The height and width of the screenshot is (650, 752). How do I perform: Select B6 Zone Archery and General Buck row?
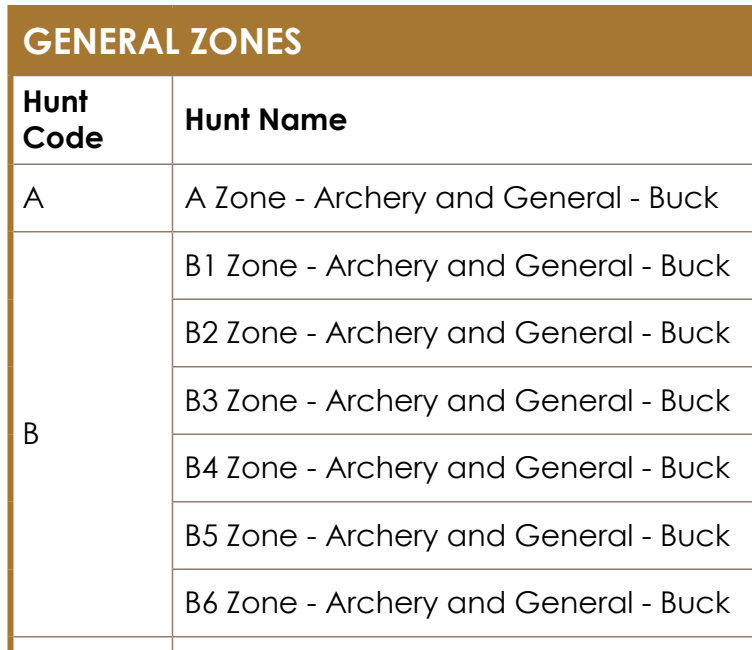pyautogui.click(x=462, y=603)
